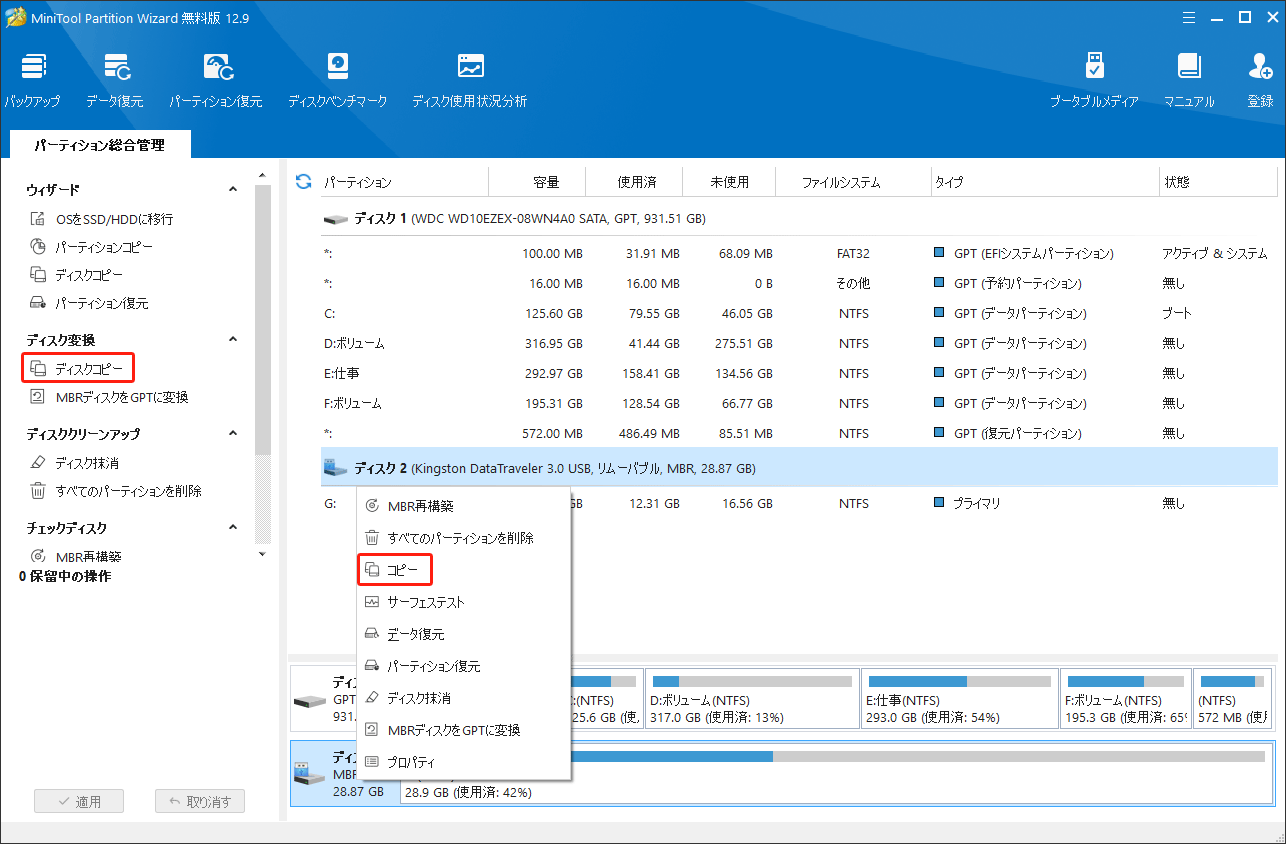Sort by 未使用 column header
1286x844 pixels.
(730, 182)
